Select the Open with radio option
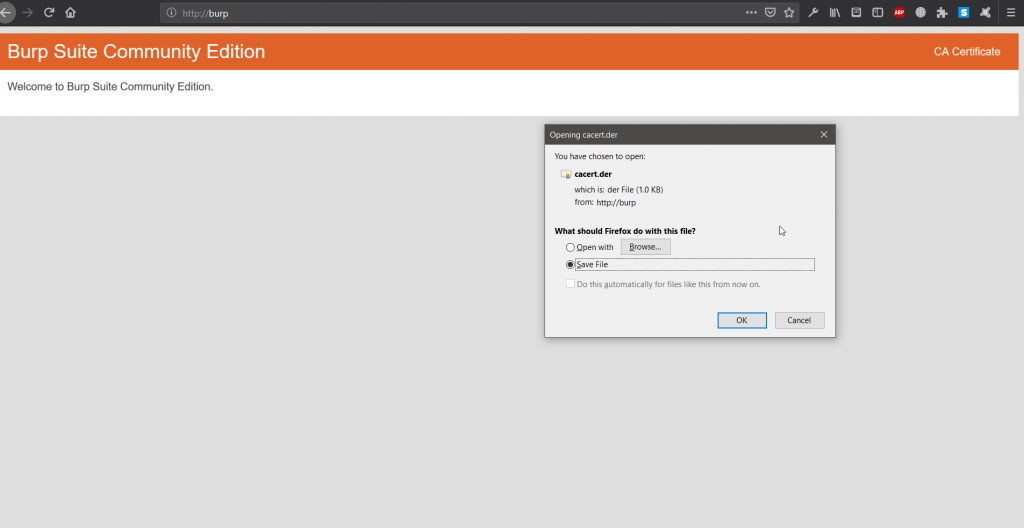 (570, 247)
